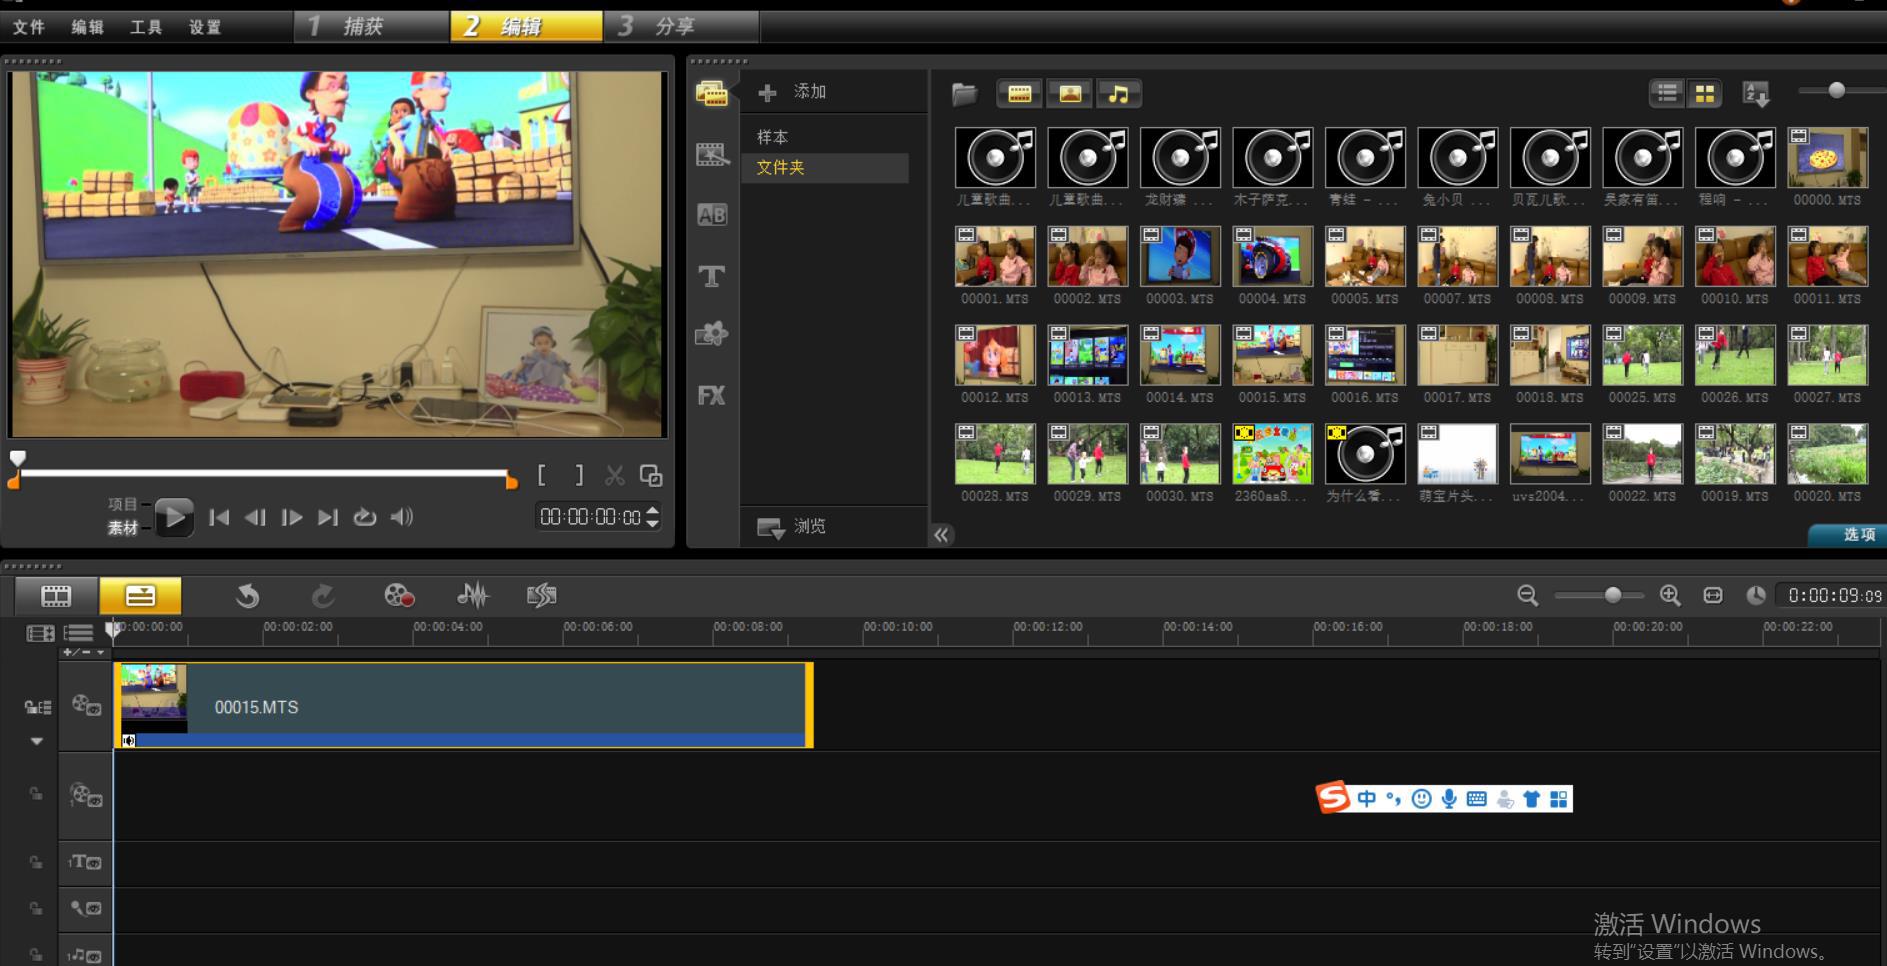Toggle the audio files filter in library
Screen dimensions: 1887x966
[1119, 94]
